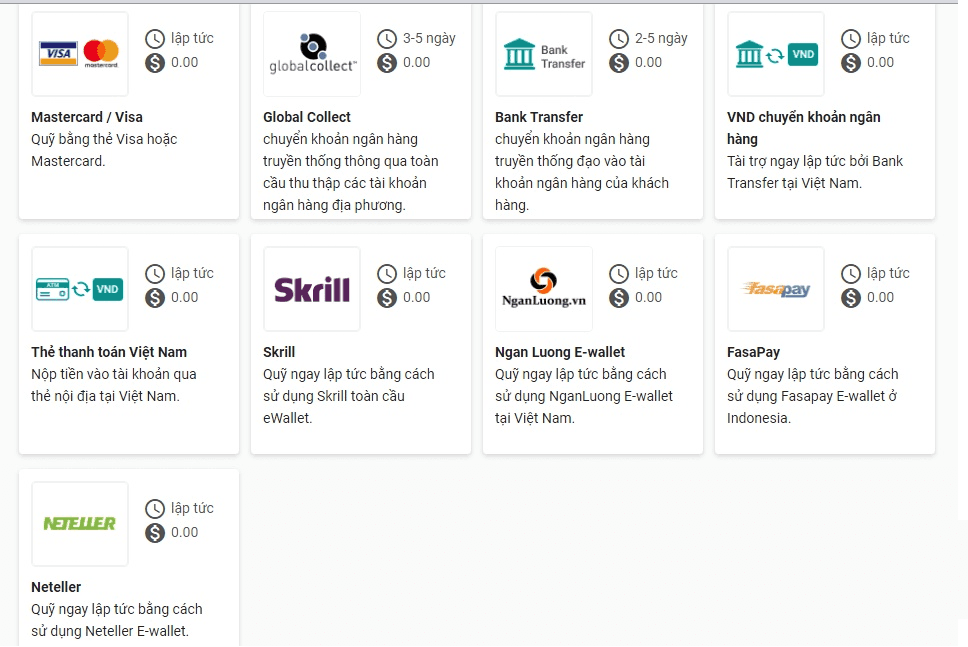
Task: Click the dollar fee icon on Skrill card
Action: point(387,298)
